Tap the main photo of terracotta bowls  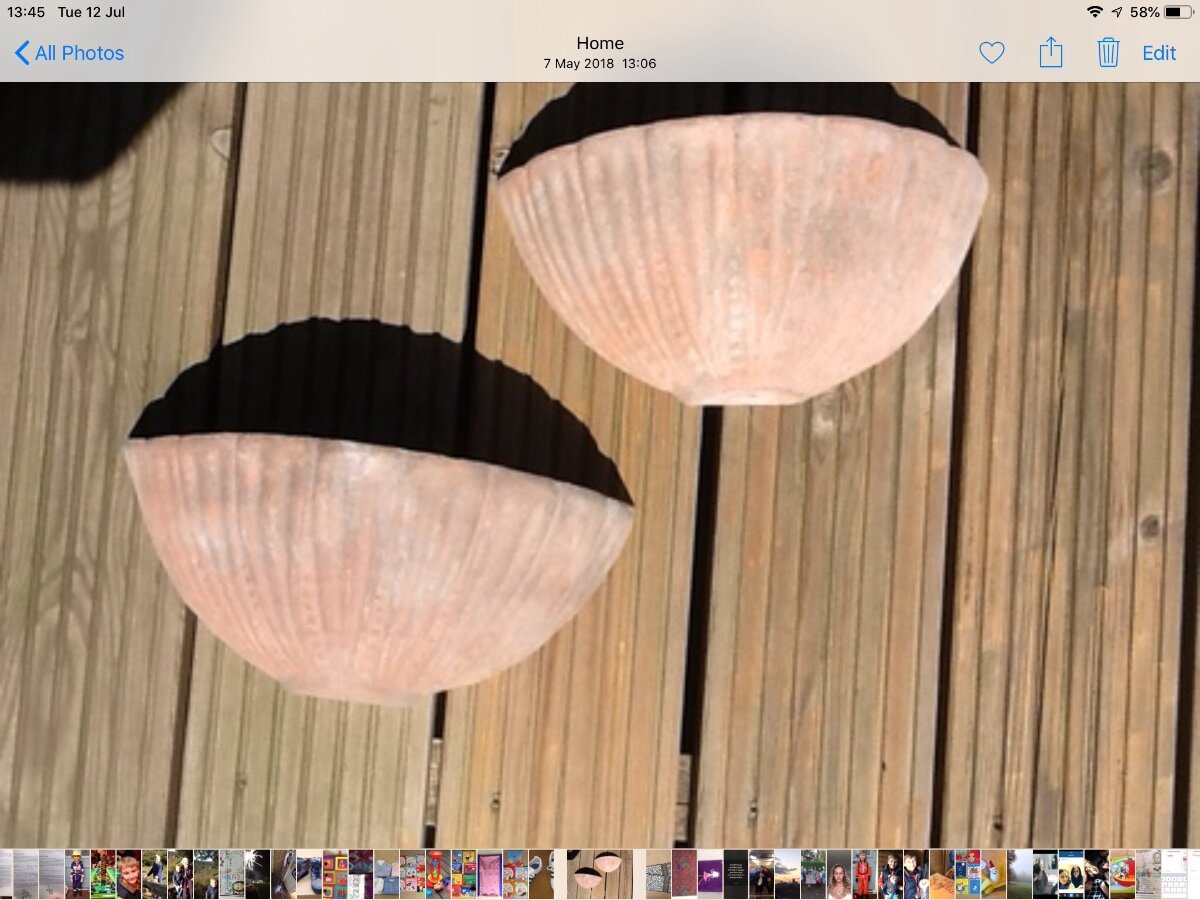(x=600, y=465)
